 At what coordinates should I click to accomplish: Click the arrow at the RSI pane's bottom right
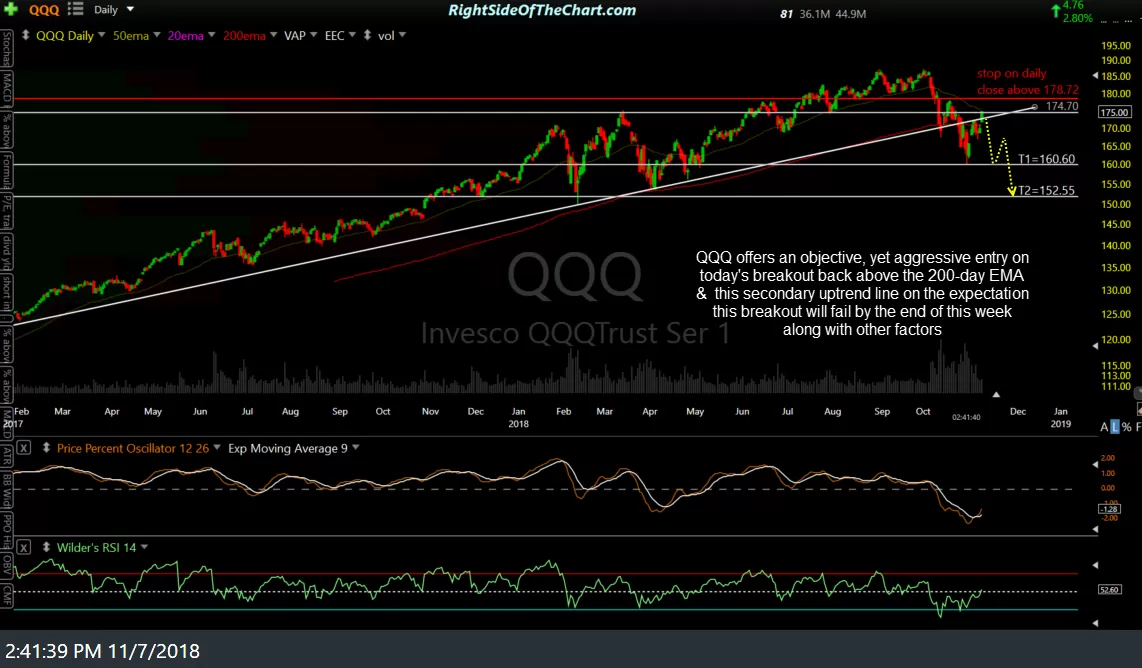tap(1095, 623)
